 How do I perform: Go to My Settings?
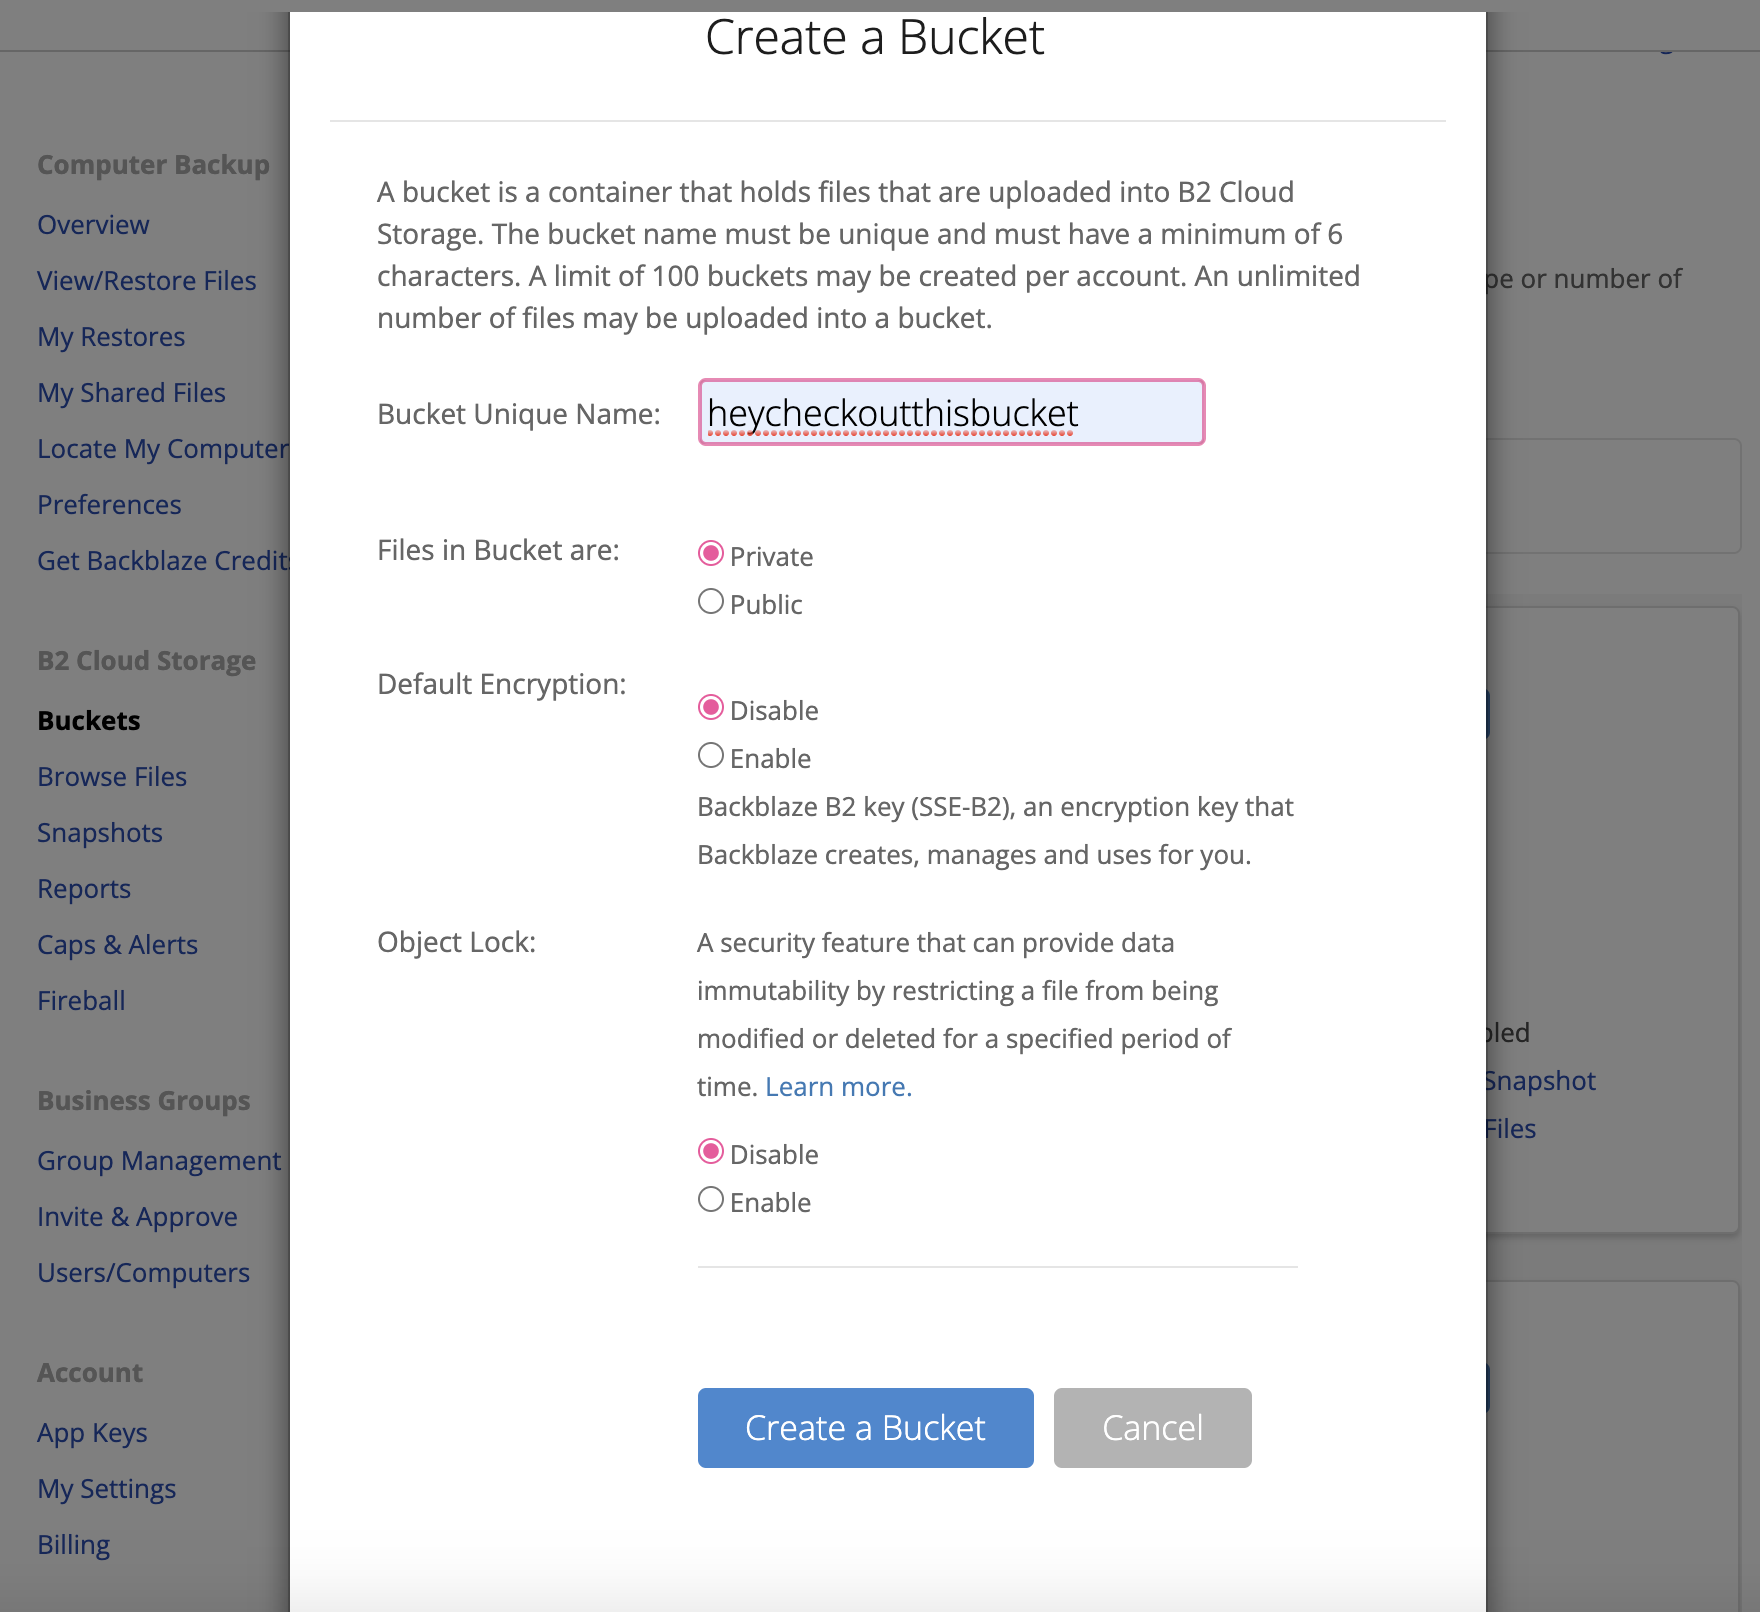coord(106,1489)
